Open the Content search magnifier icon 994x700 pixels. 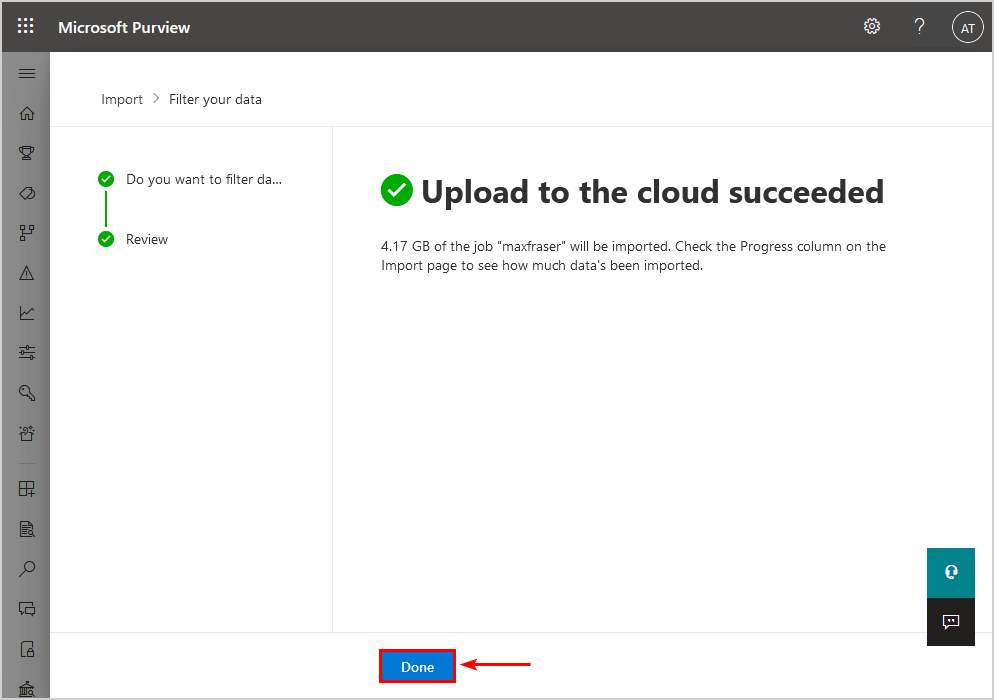coord(27,569)
